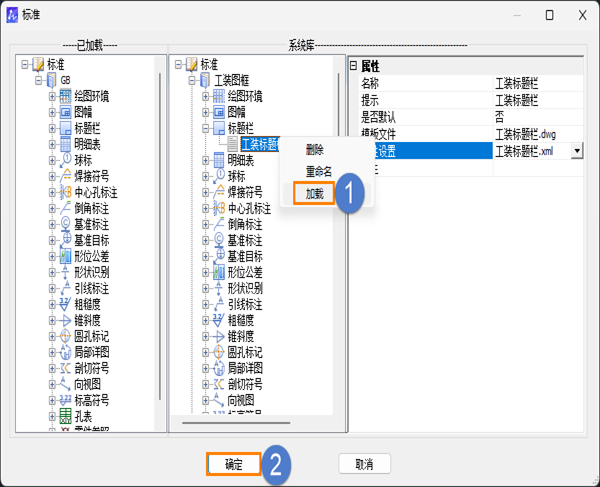Select the highlighted 工装标题 item in 系统库

tap(261, 144)
